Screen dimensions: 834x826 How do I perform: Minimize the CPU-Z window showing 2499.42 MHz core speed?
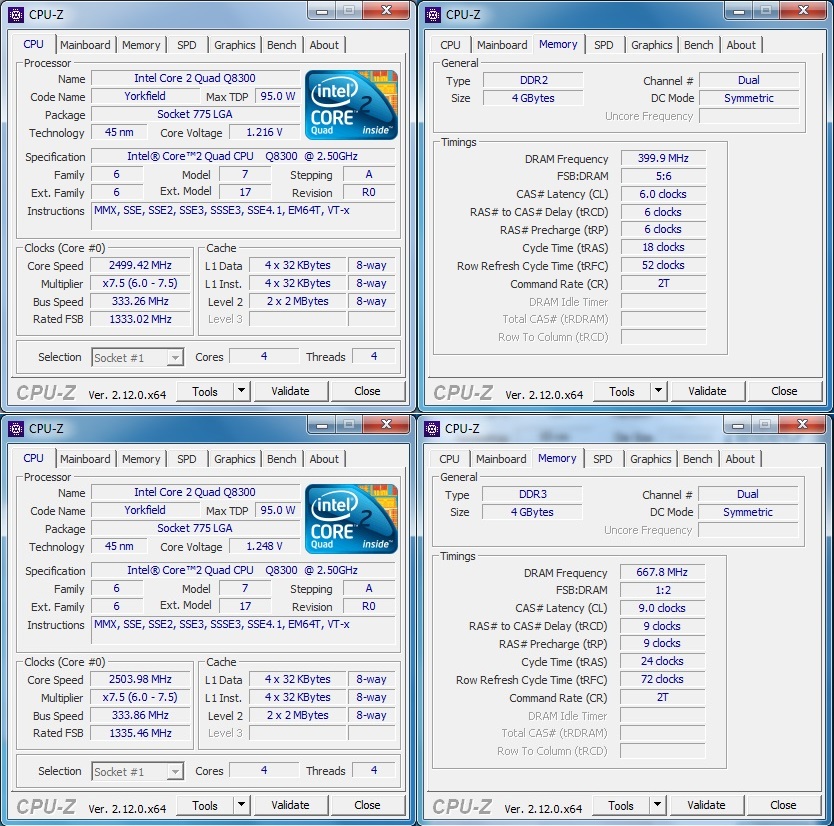pyautogui.click(x=322, y=10)
